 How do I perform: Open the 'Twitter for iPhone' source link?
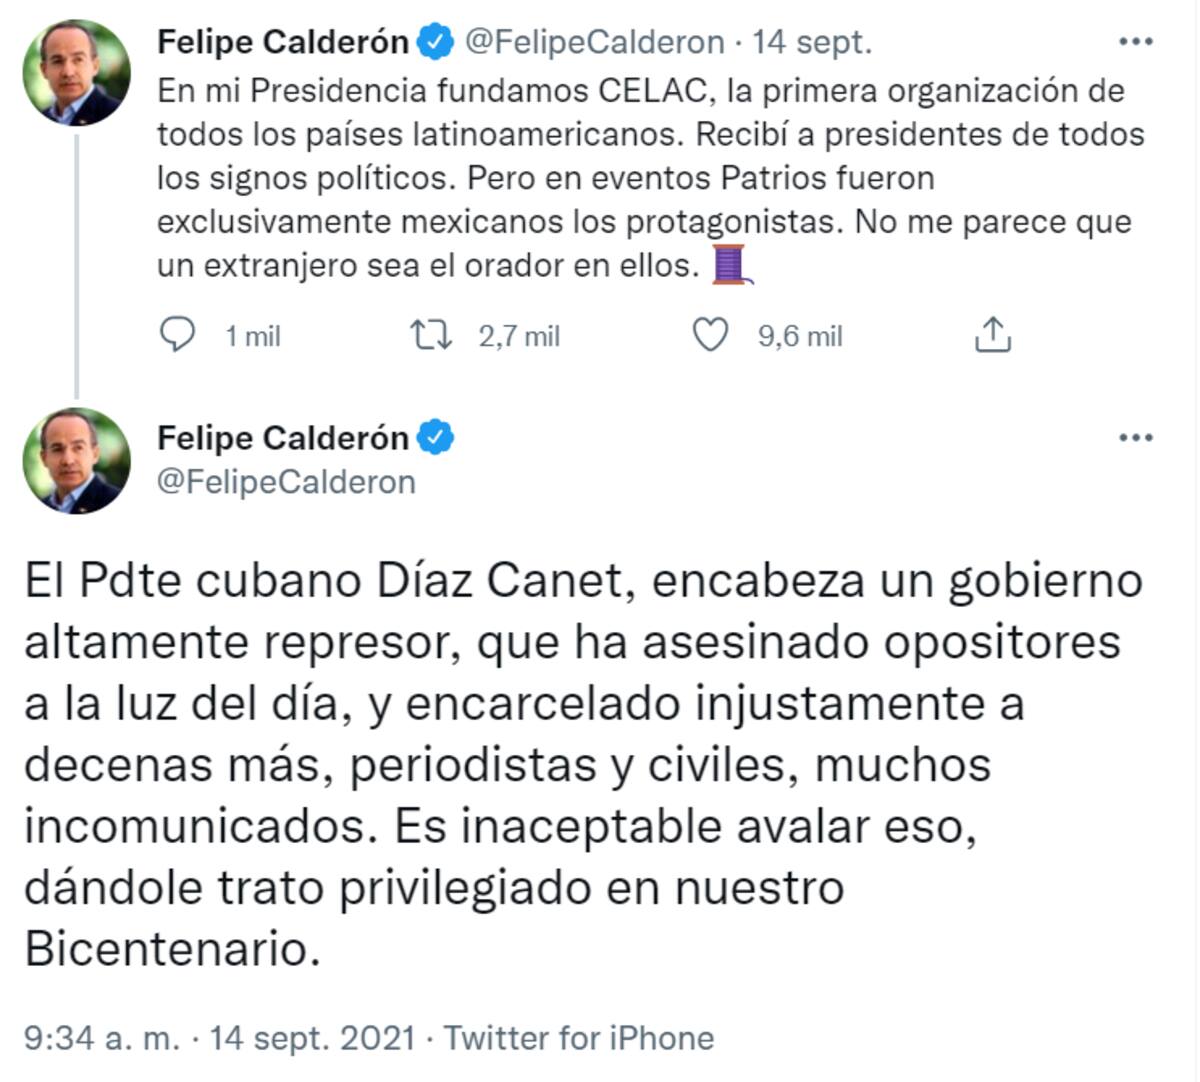coord(579,1038)
